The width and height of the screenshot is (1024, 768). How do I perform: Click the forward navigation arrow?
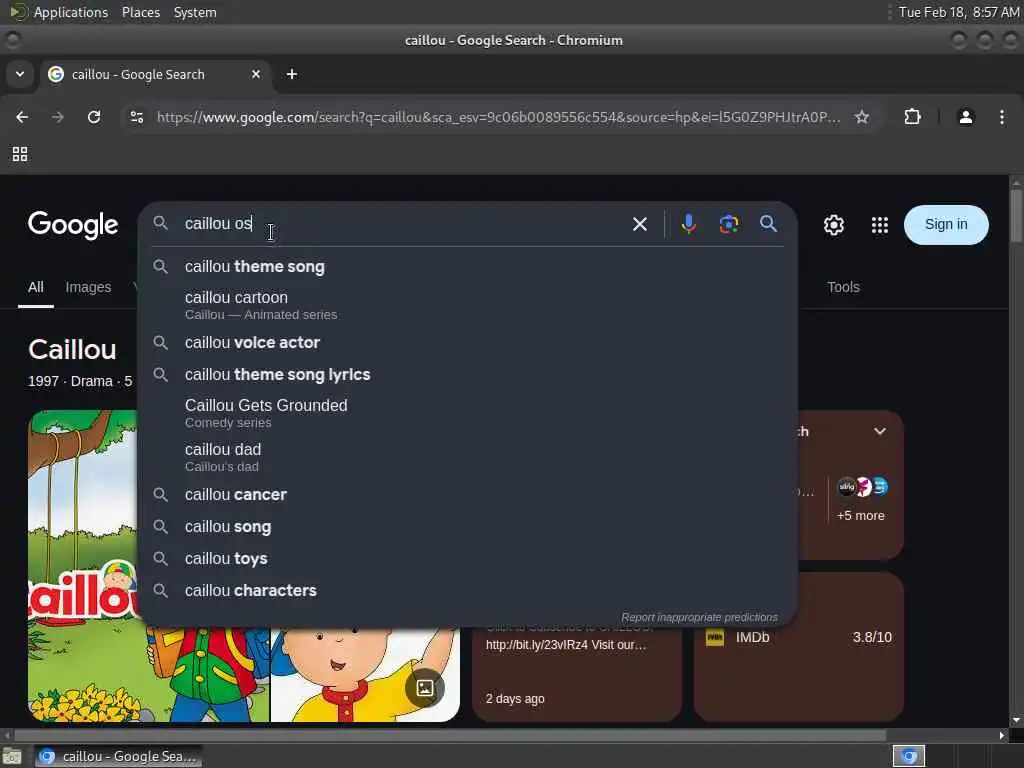(58, 117)
